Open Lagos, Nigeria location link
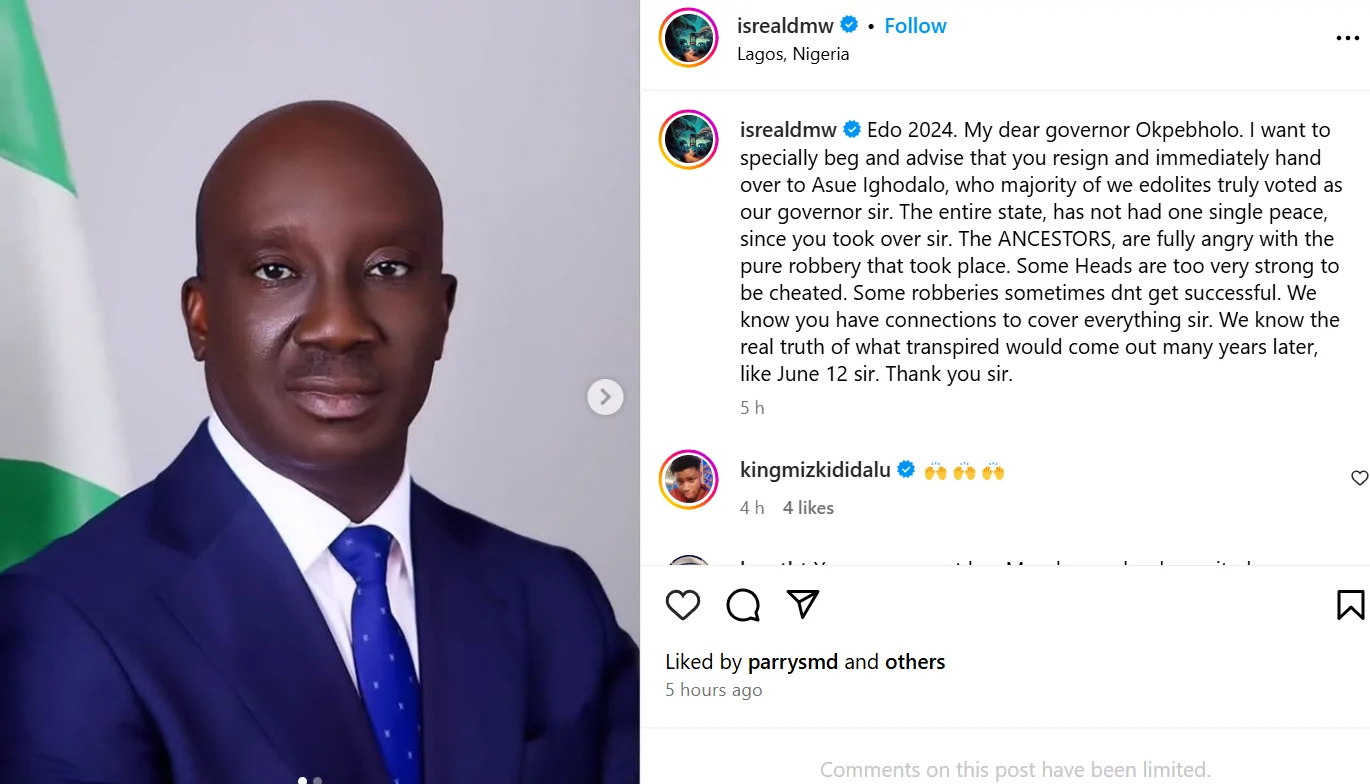 pos(793,54)
